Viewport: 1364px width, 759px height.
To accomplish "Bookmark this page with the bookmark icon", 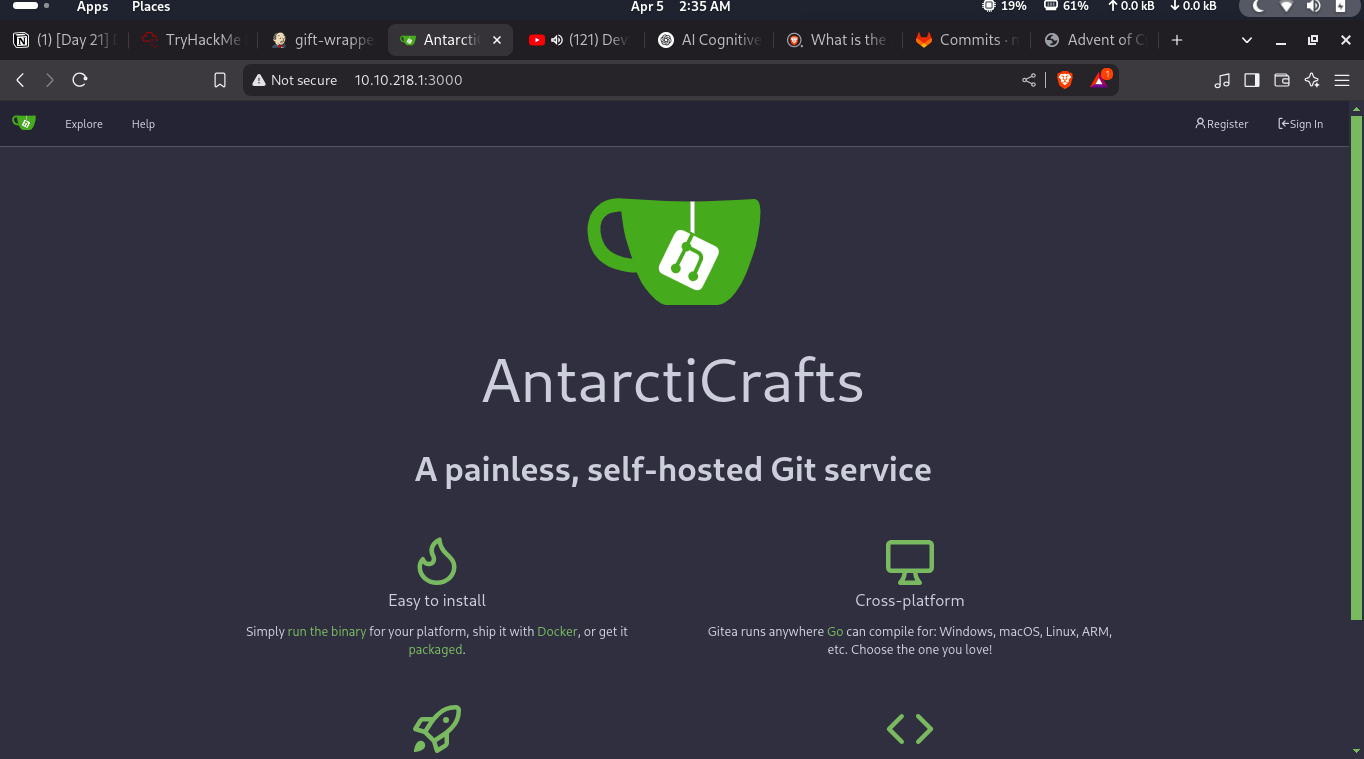I will [x=220, y=80].
